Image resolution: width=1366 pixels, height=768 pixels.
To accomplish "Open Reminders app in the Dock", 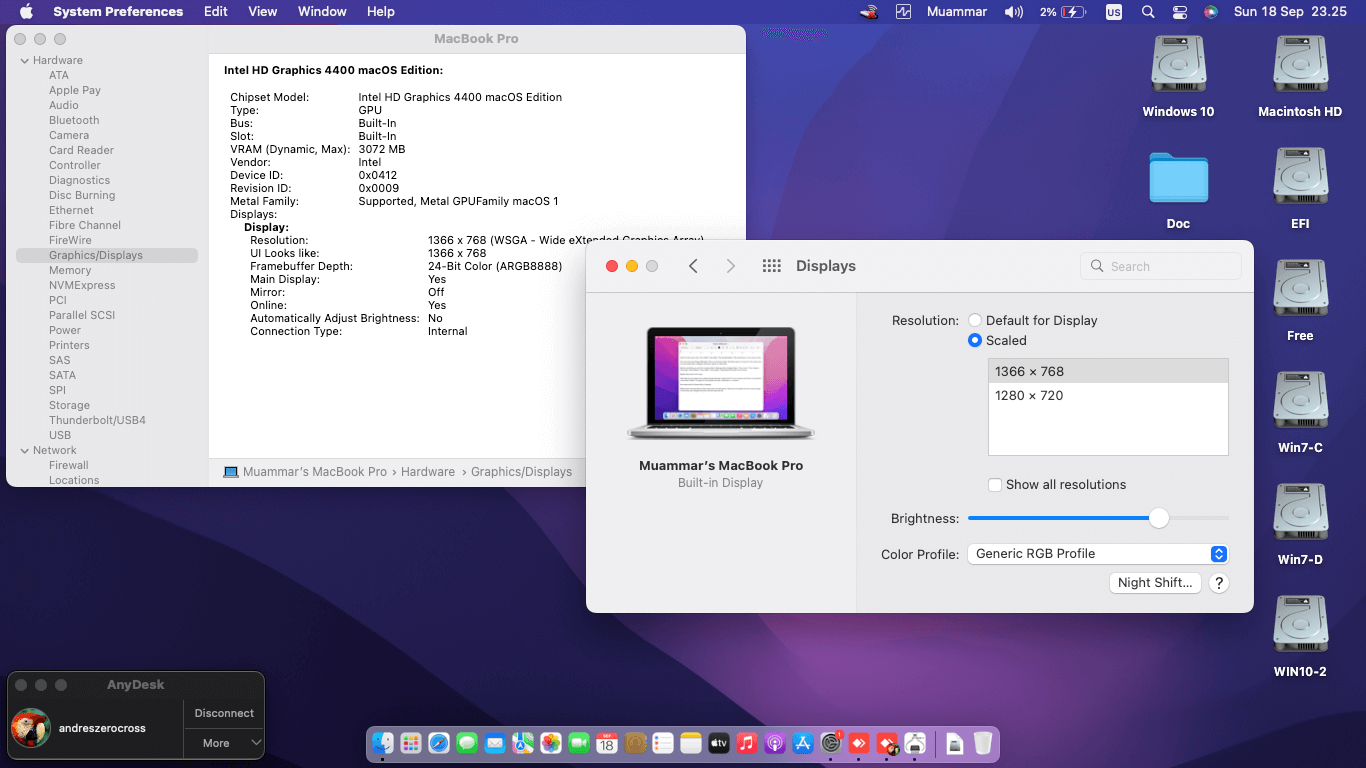I will click(x=663, y=743).
